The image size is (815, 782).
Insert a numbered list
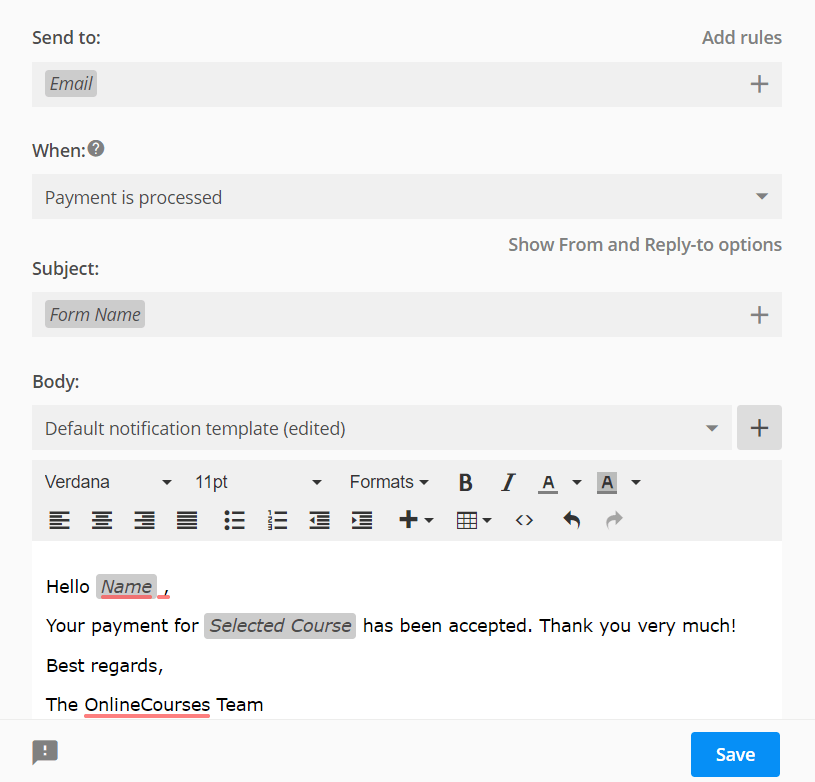pyautogui.click(x=277, y=520)
